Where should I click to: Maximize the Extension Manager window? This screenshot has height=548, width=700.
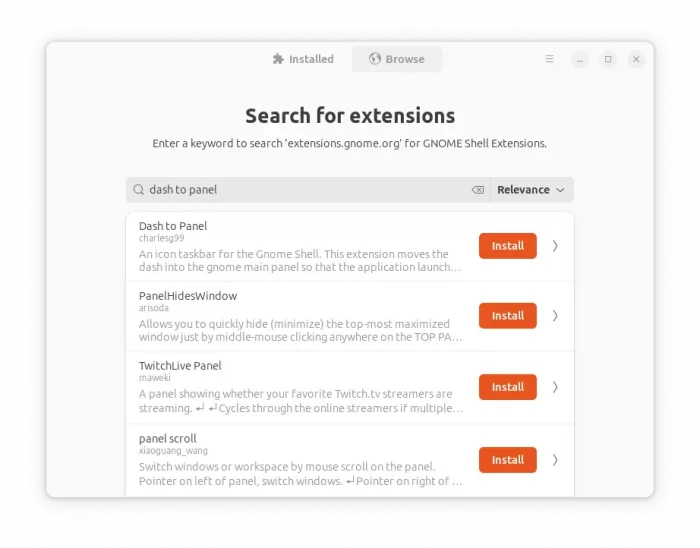[x=608, y=60]
